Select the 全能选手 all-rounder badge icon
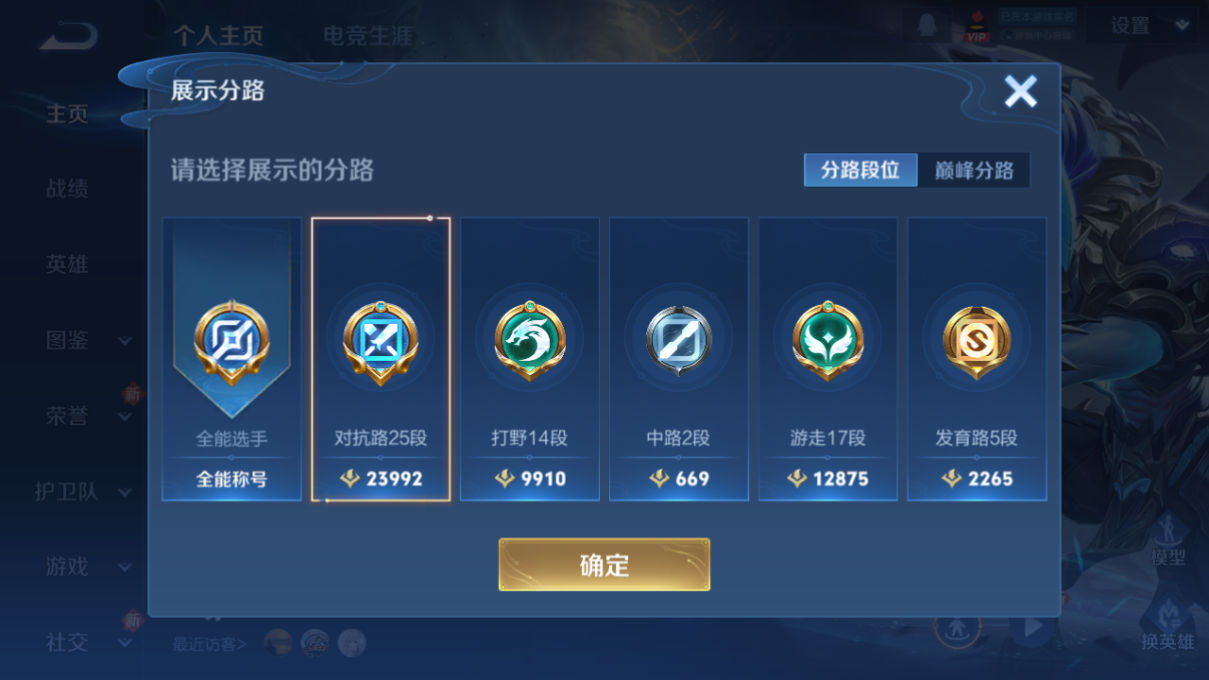The width and height of the screenshot is (1209, 680). pos(231,342)
